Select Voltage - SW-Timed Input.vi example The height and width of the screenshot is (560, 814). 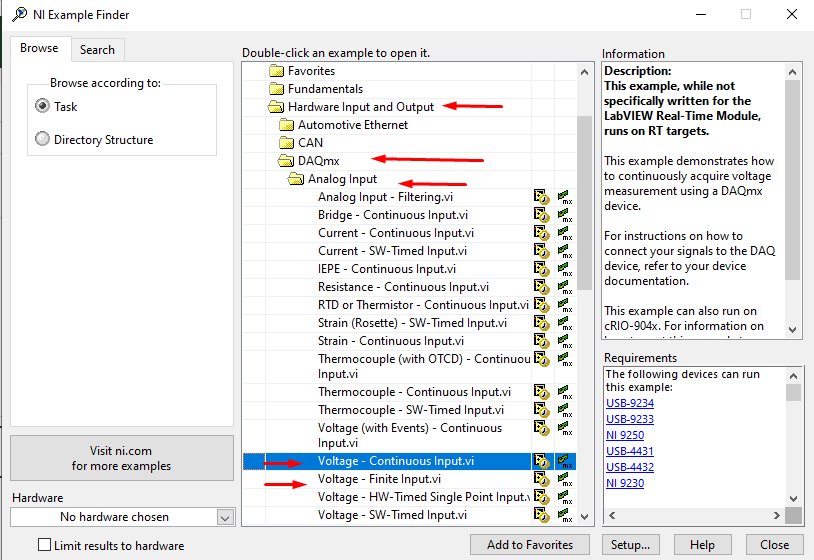tap(392, 515)
